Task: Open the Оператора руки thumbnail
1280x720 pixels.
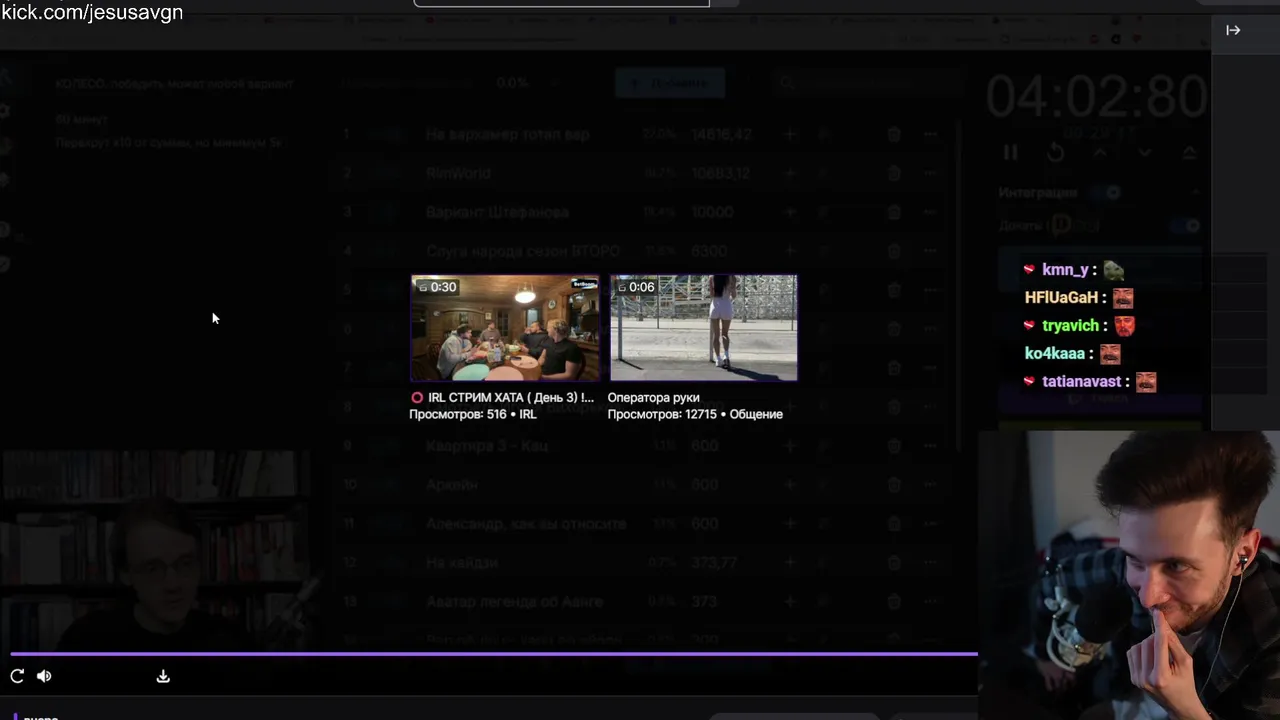Action: pyautogui.click(x=704, y=328)
